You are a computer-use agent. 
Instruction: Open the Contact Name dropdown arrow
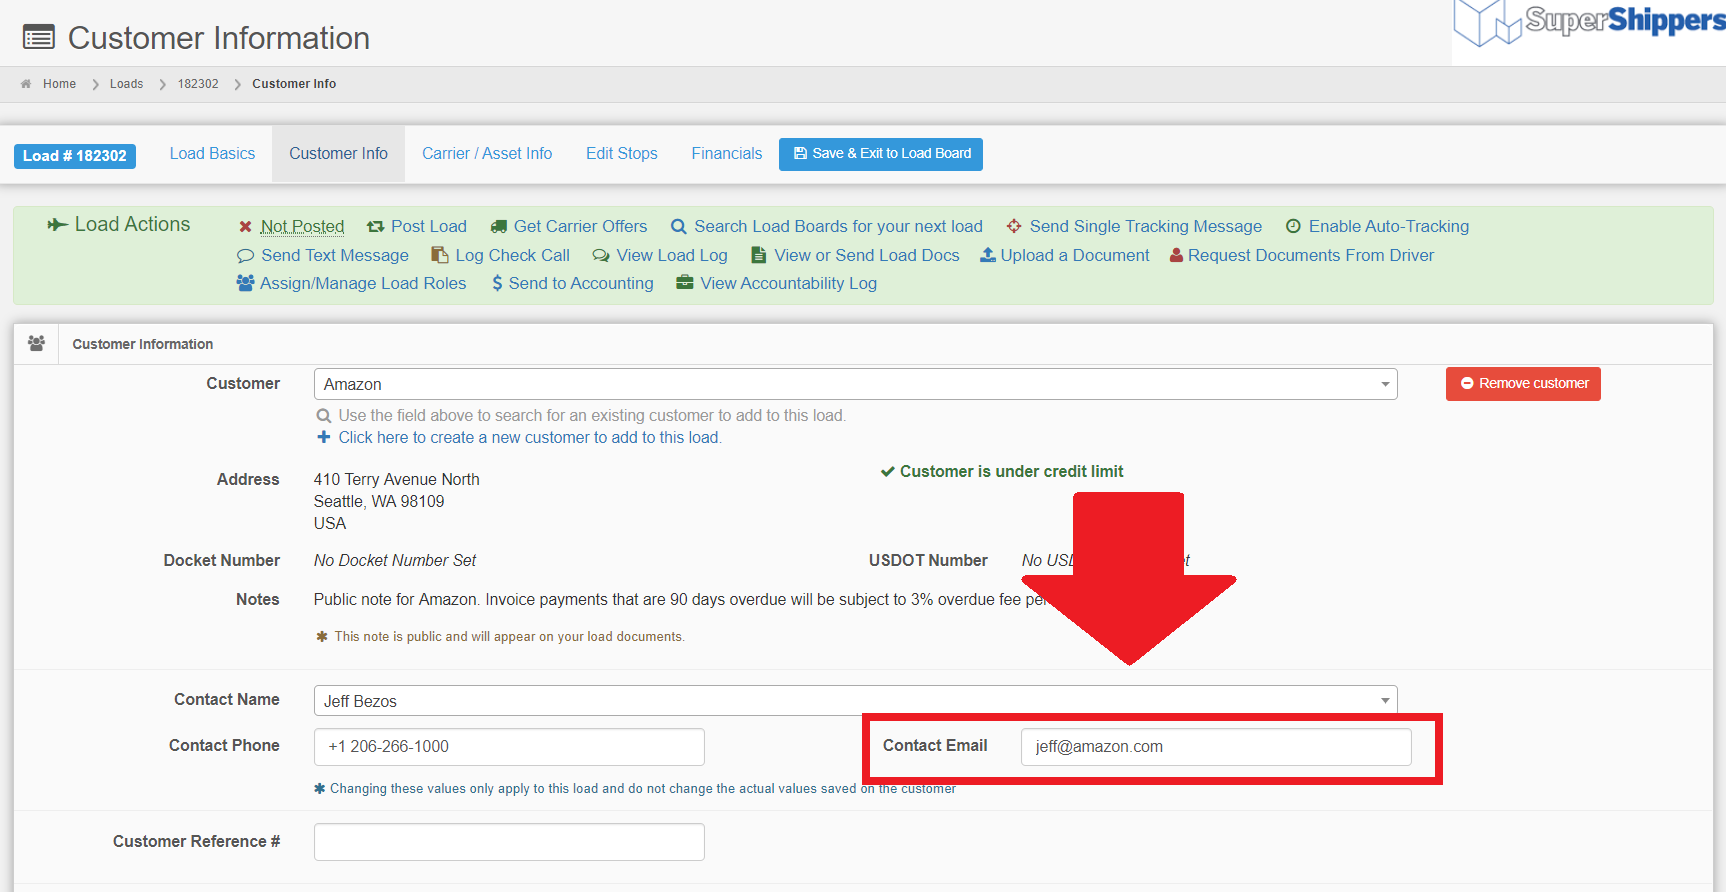pos(1385,701)
